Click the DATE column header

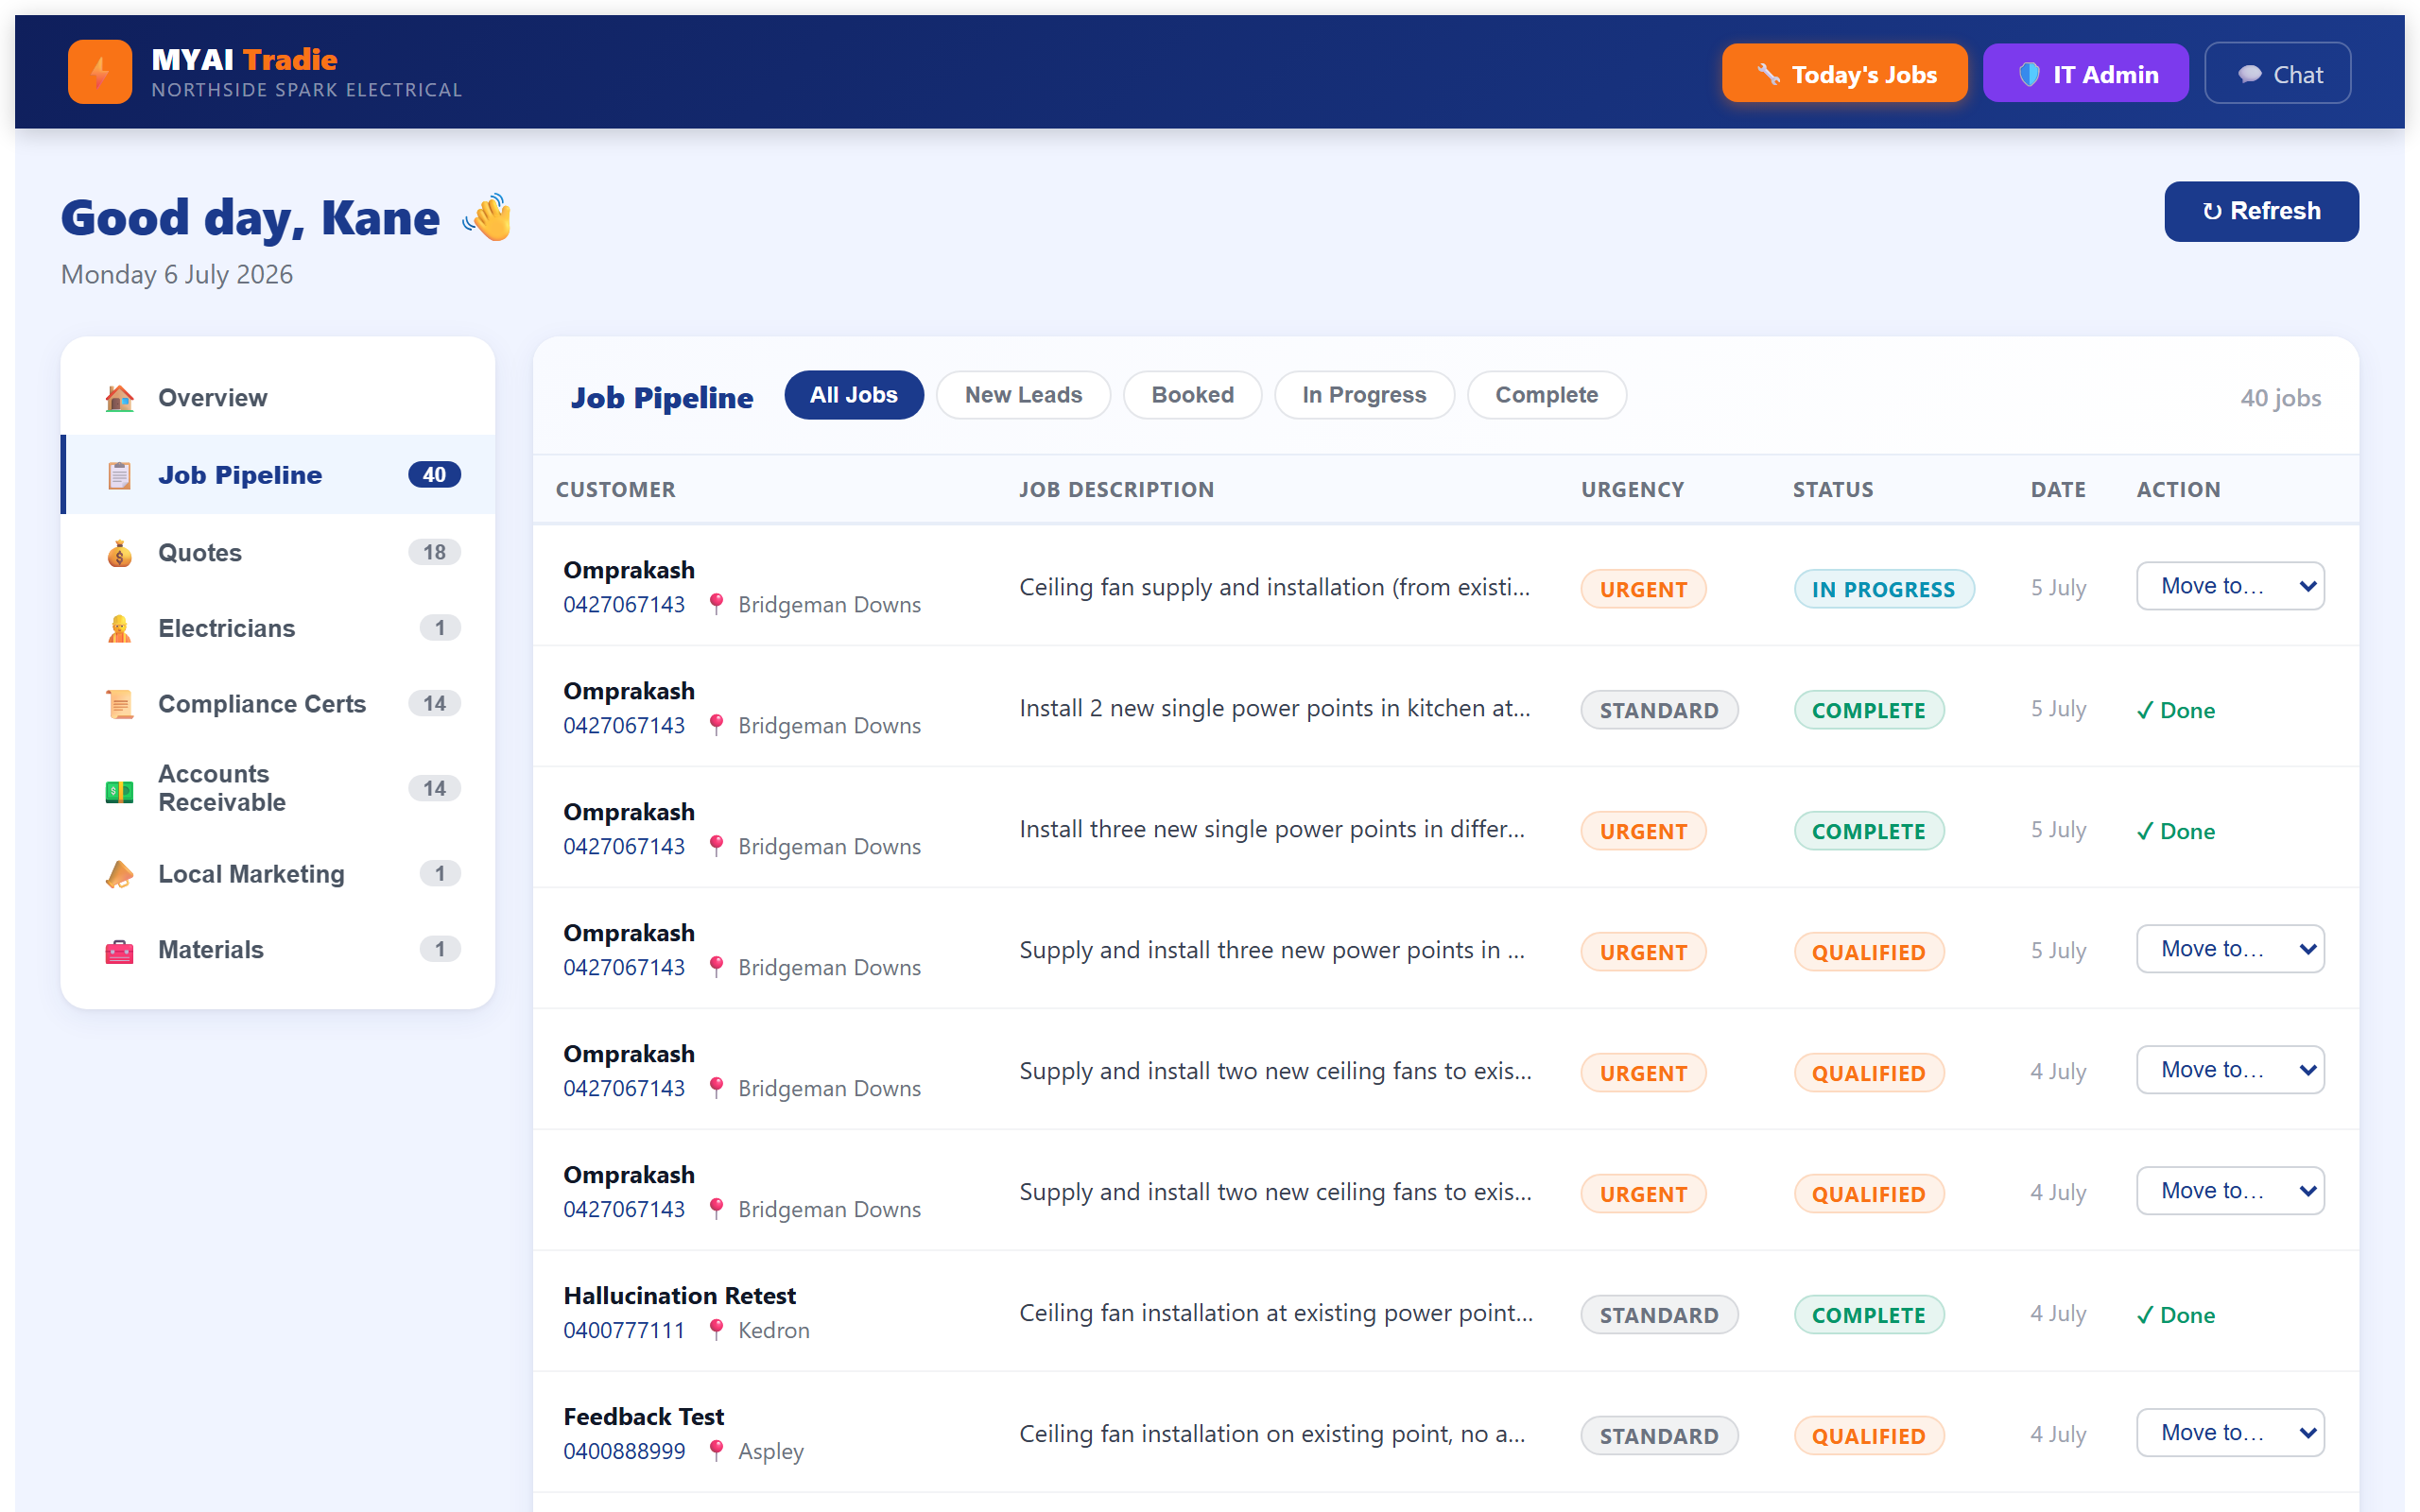(x=2057, y=490)
